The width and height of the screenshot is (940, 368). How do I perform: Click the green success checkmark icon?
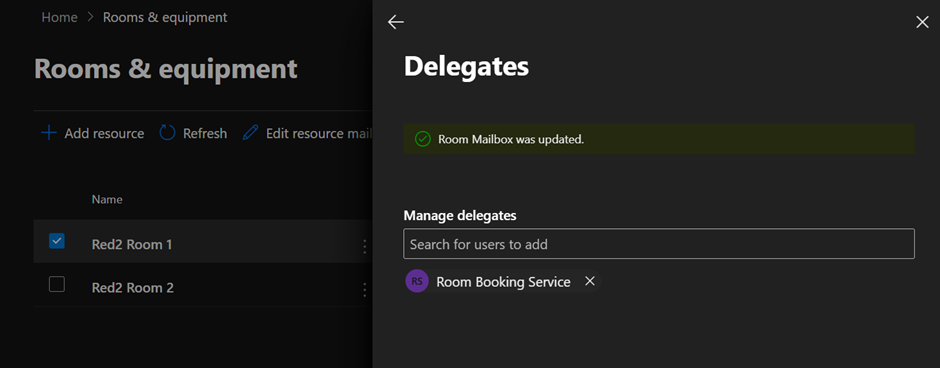(423, 139)
